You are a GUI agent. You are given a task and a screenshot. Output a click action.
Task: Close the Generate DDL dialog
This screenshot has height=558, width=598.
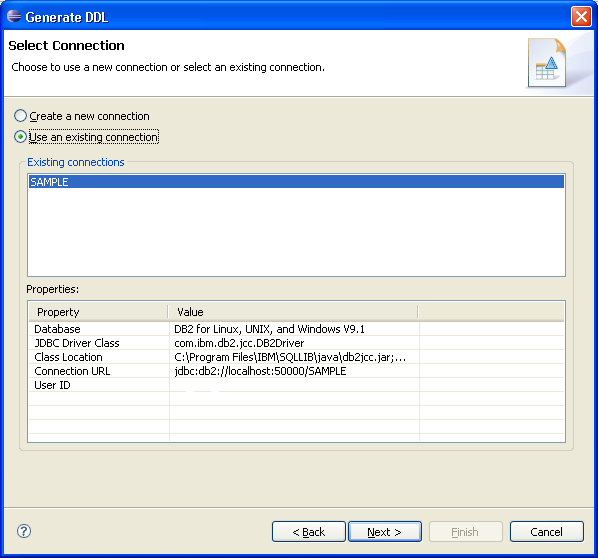pos(581,17)
